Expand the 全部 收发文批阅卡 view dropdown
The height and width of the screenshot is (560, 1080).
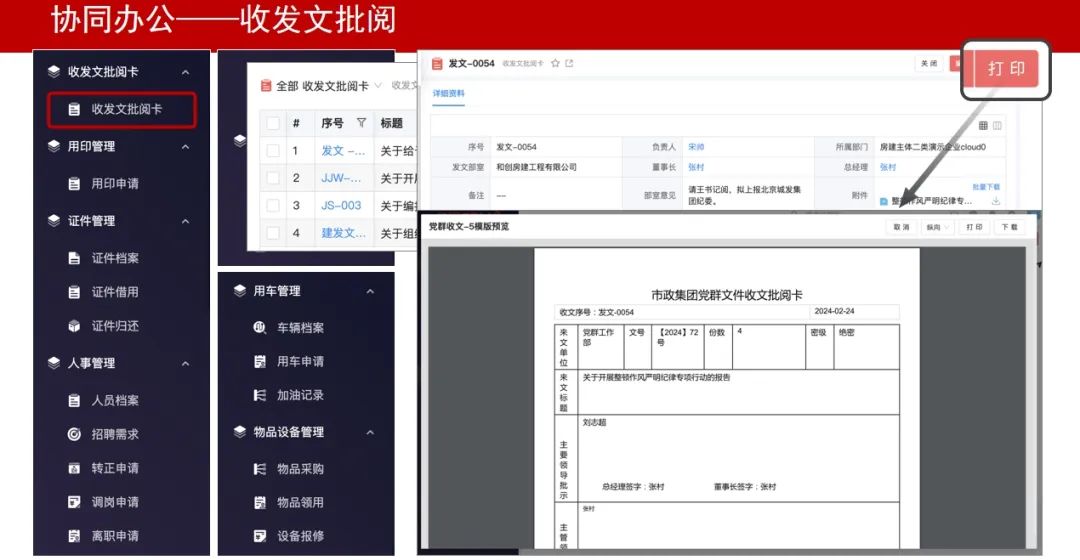pyautogui.click(x=377, y=86)
